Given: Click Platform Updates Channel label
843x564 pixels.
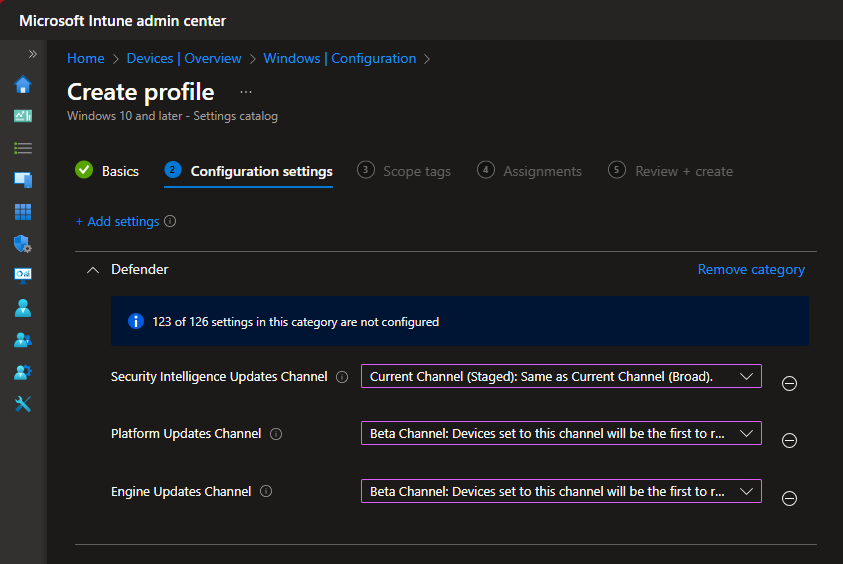Looking at the screenshot, I should (186, 433).
